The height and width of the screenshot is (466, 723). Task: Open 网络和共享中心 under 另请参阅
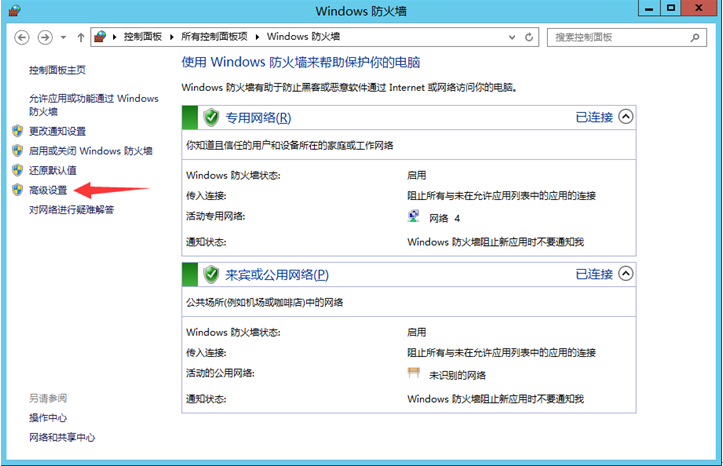62,437
